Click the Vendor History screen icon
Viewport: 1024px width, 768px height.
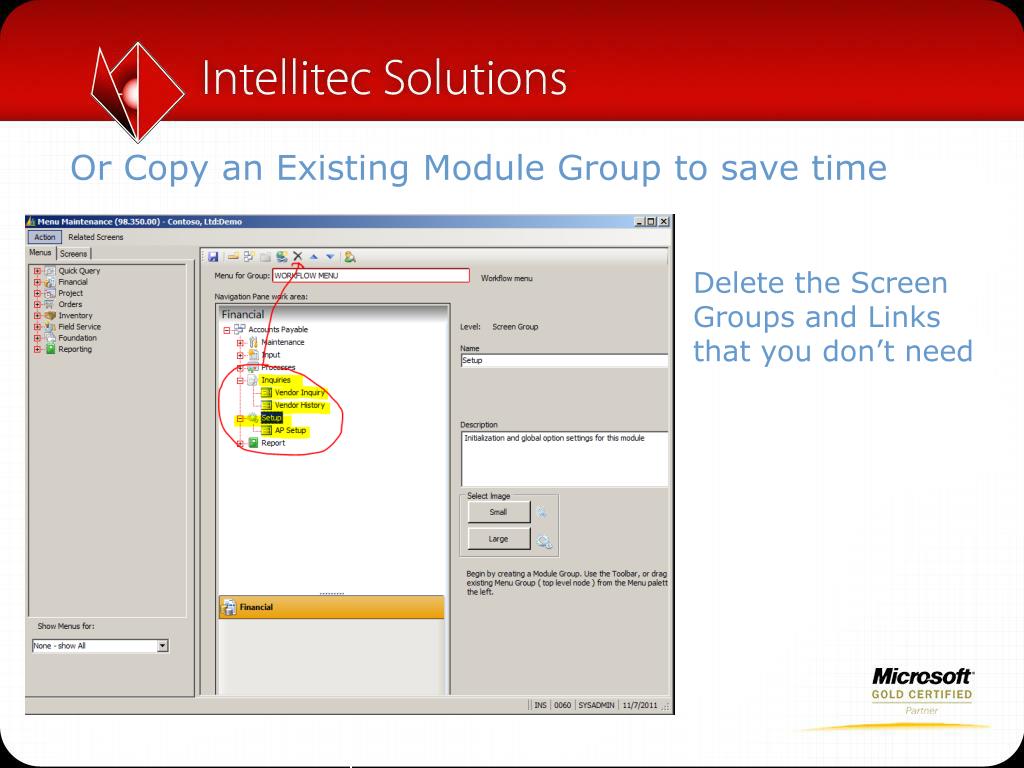point(266,405)
